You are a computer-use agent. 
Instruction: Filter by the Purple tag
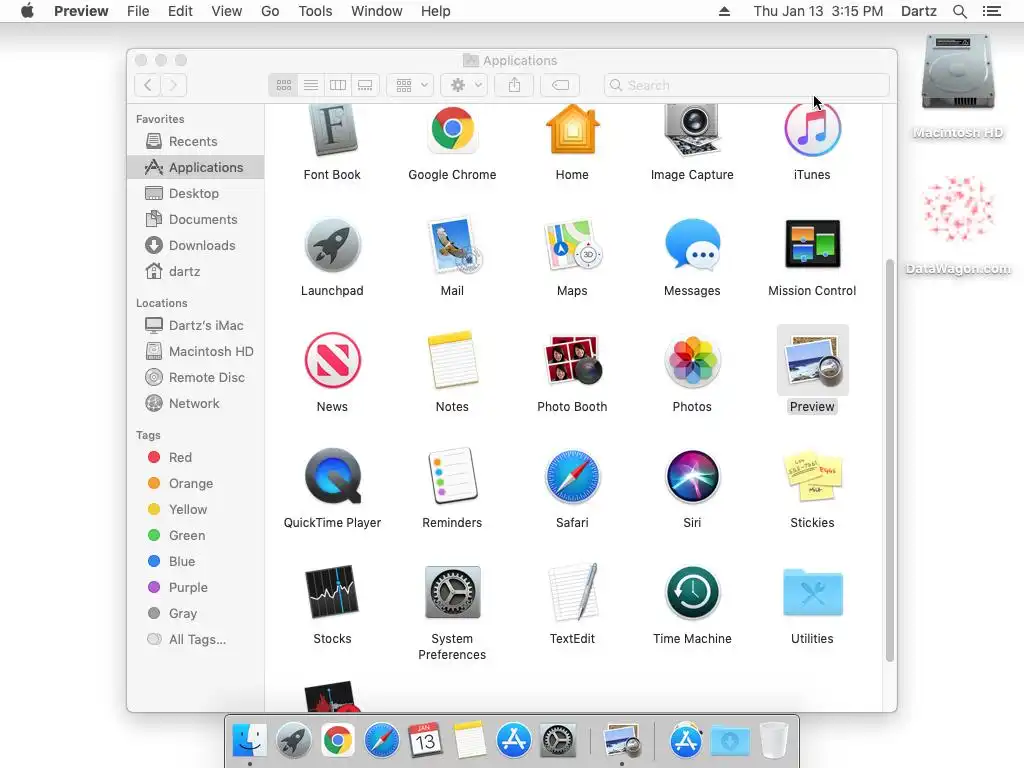point(195,587)
